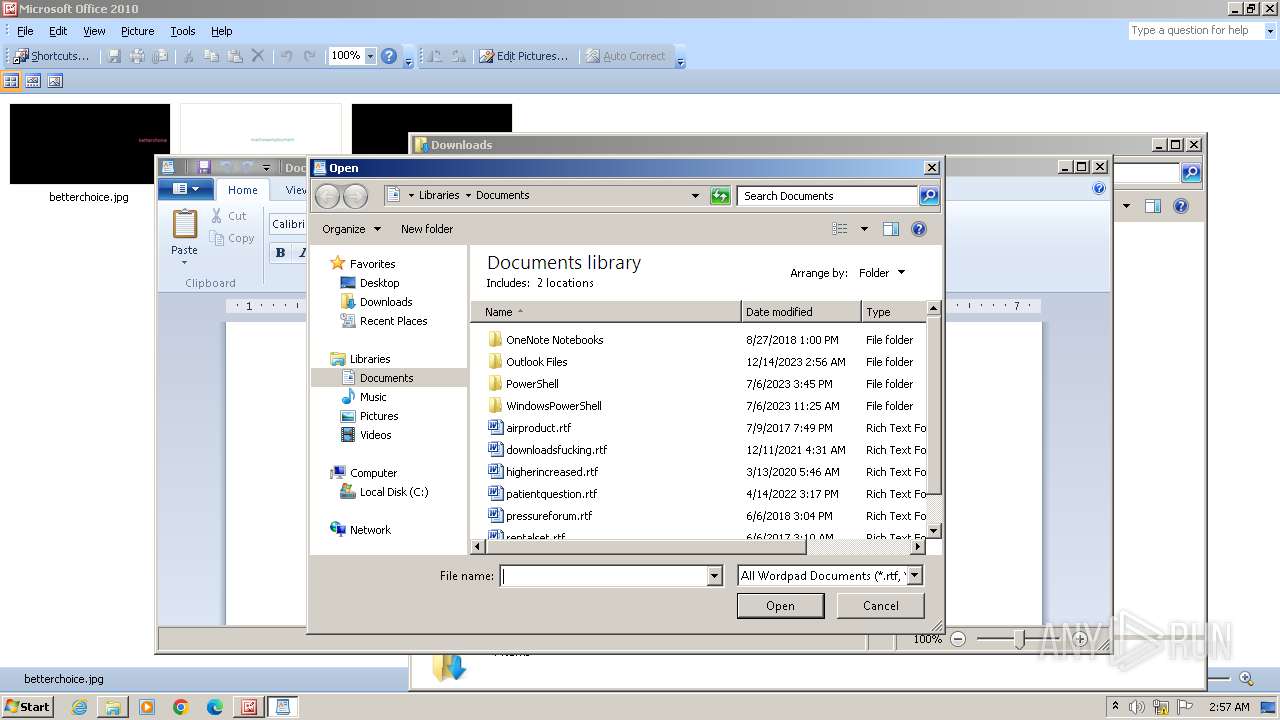Open the WordPad application menu button
Screen dimensions: 1280x720
tap(186, 189)
